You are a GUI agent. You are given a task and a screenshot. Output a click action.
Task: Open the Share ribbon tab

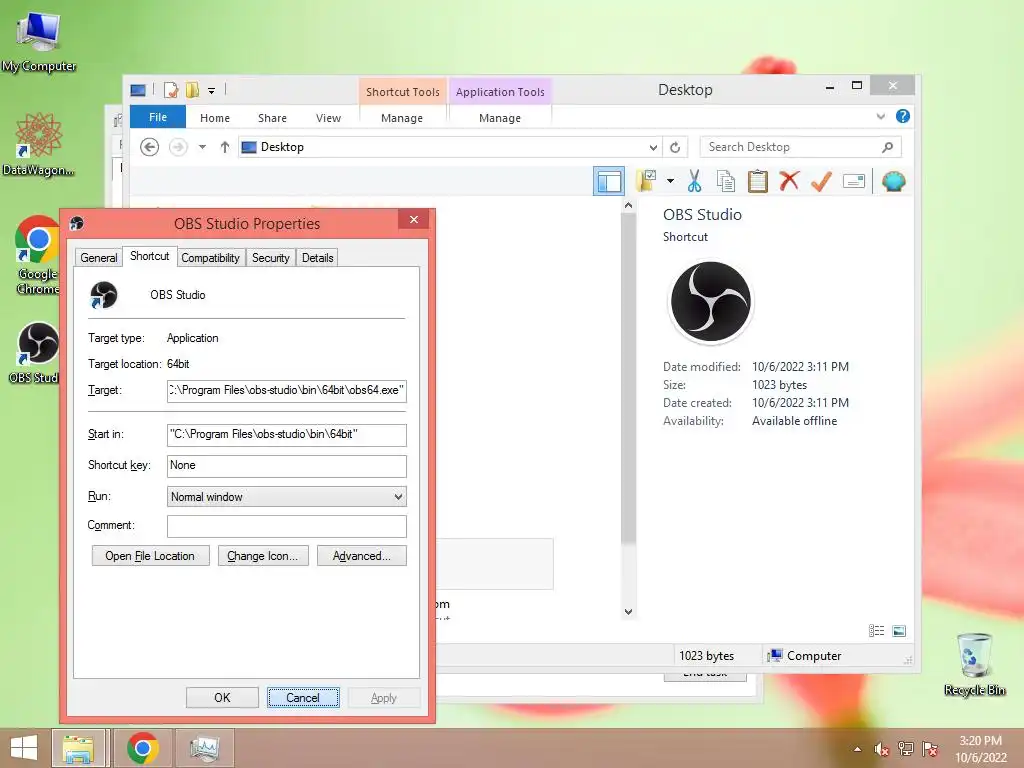(x=272, y=118)
